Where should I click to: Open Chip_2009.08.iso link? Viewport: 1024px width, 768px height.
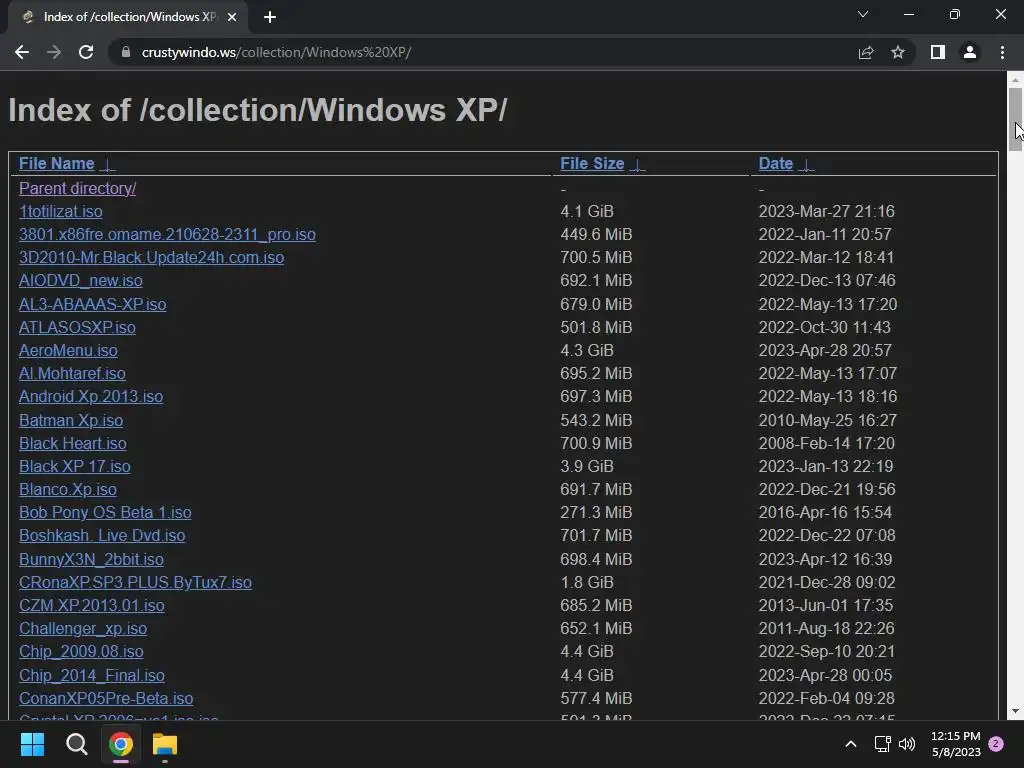[81, 651]
